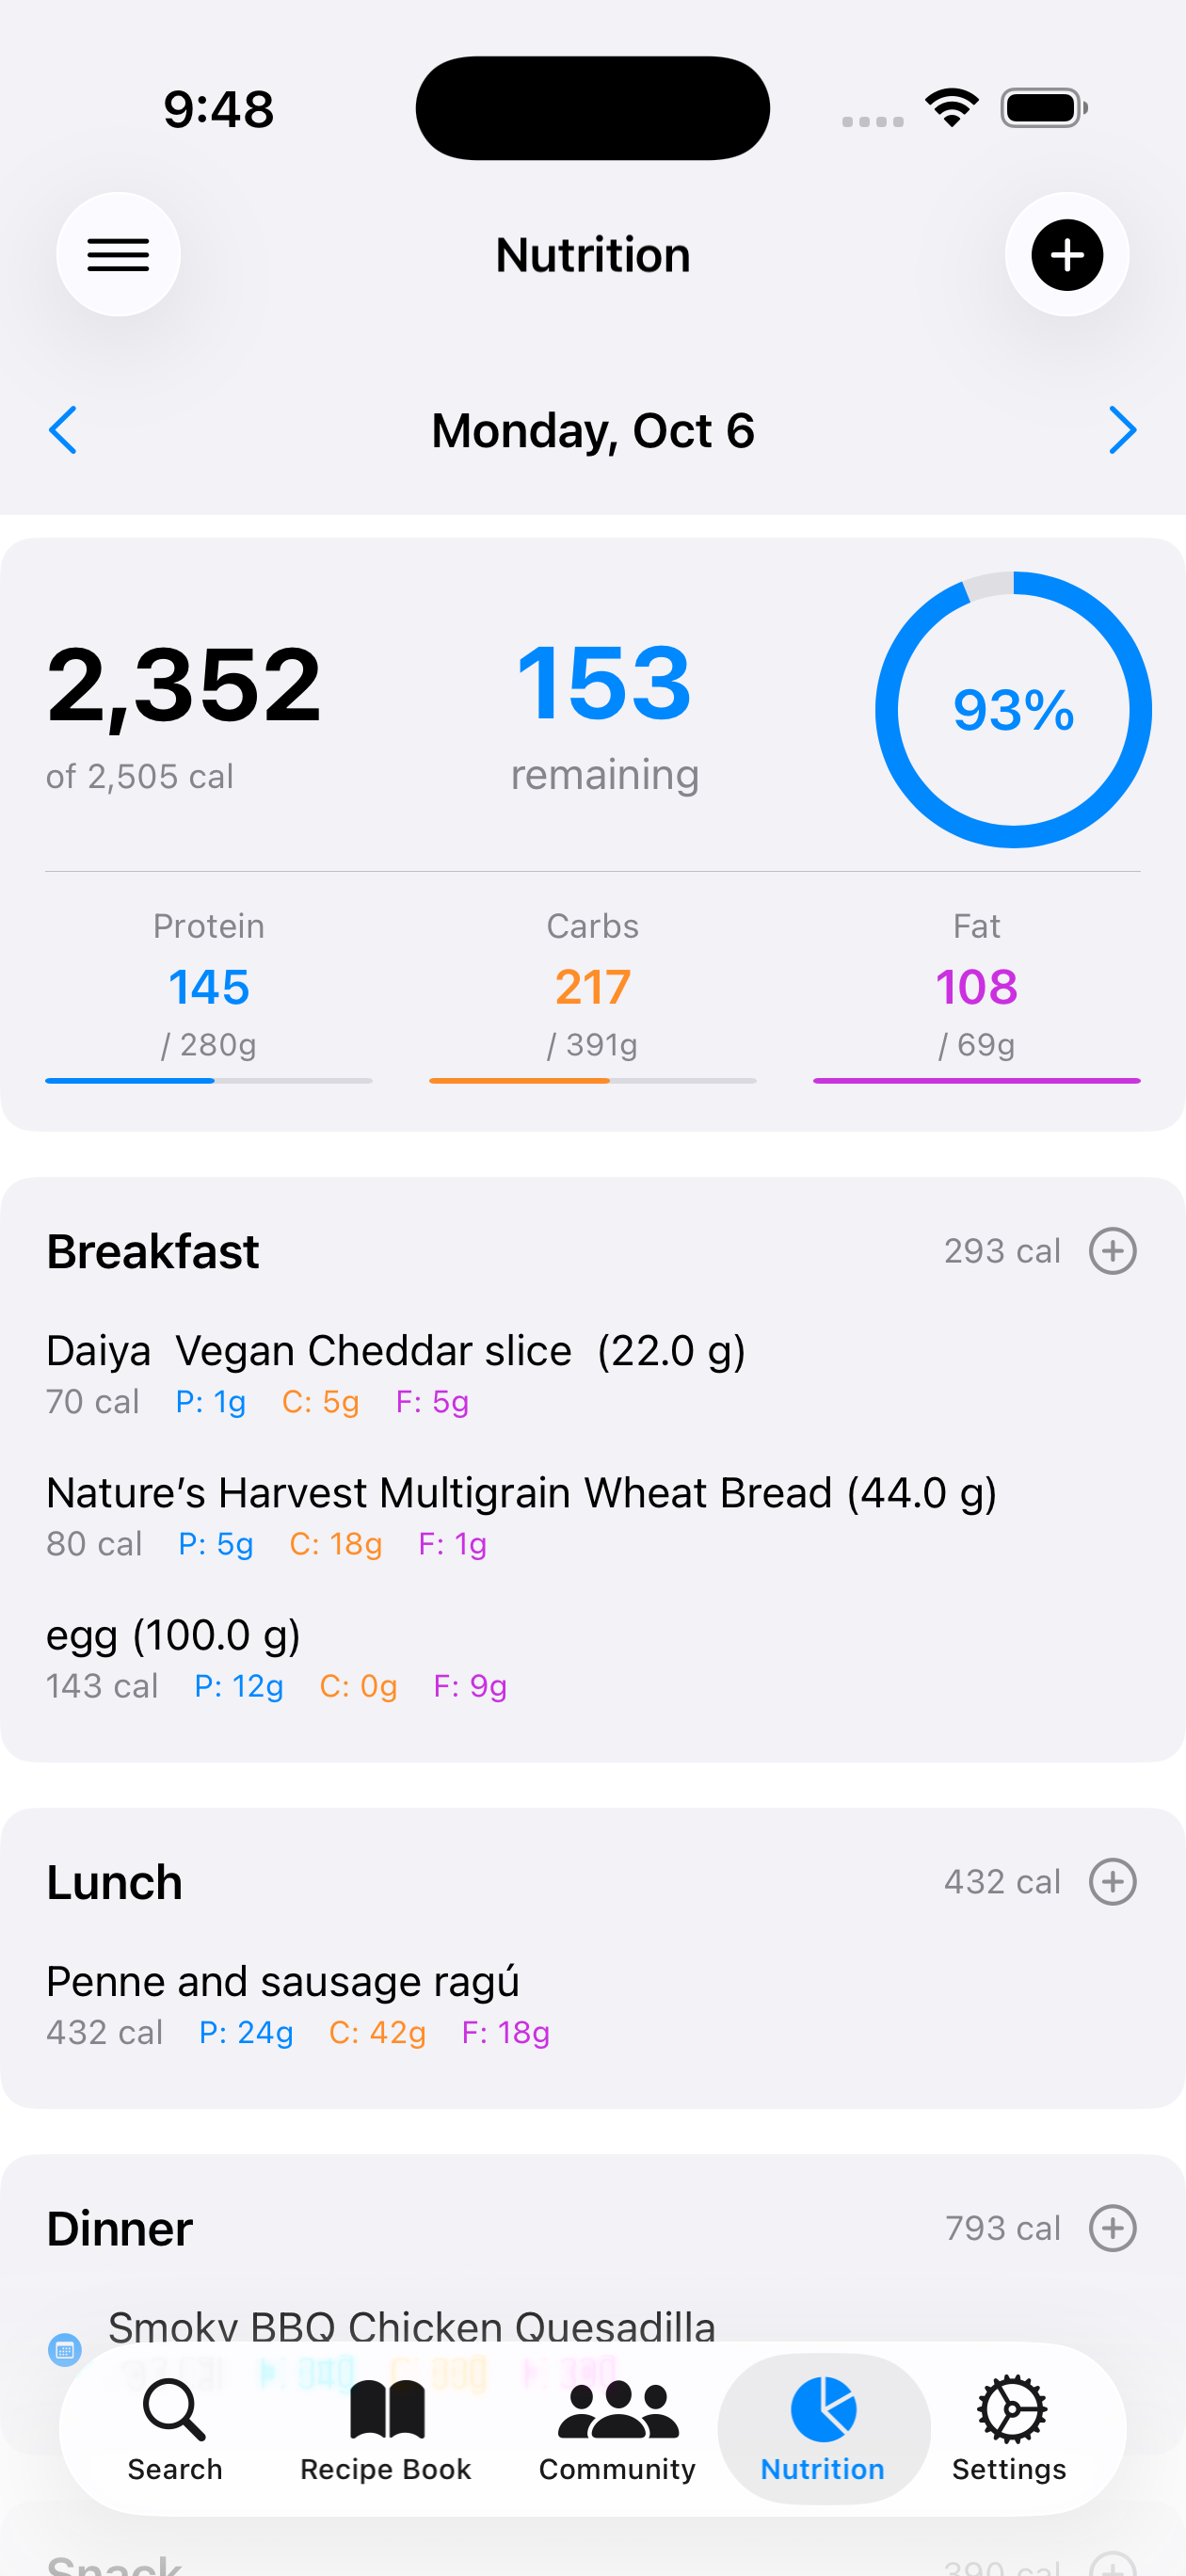Go to the next day

tap(1122, 431)
